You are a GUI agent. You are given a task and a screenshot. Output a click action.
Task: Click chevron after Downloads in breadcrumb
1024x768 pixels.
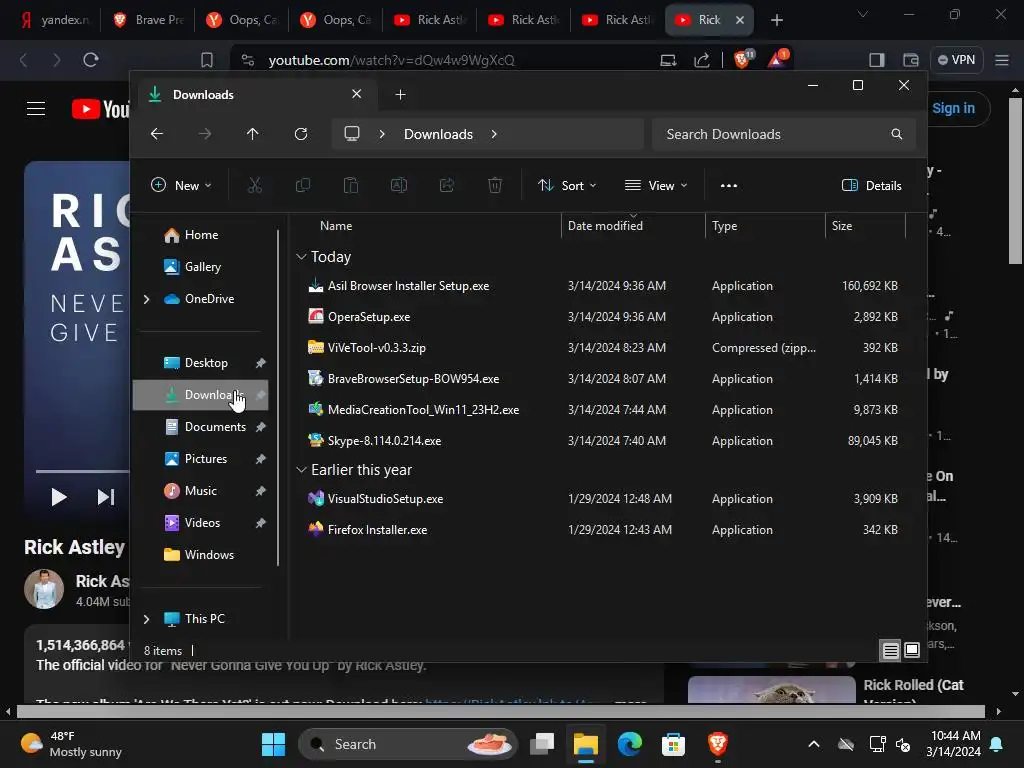click(494, 134)
